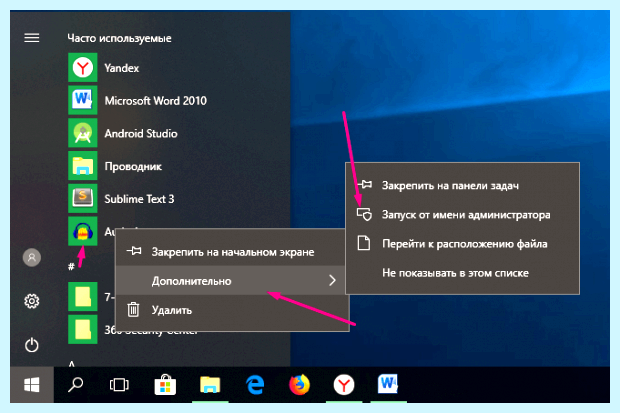Viewport: 620px width, 413px height.
Task: Click the # section letter header
Action: [71, 267]
